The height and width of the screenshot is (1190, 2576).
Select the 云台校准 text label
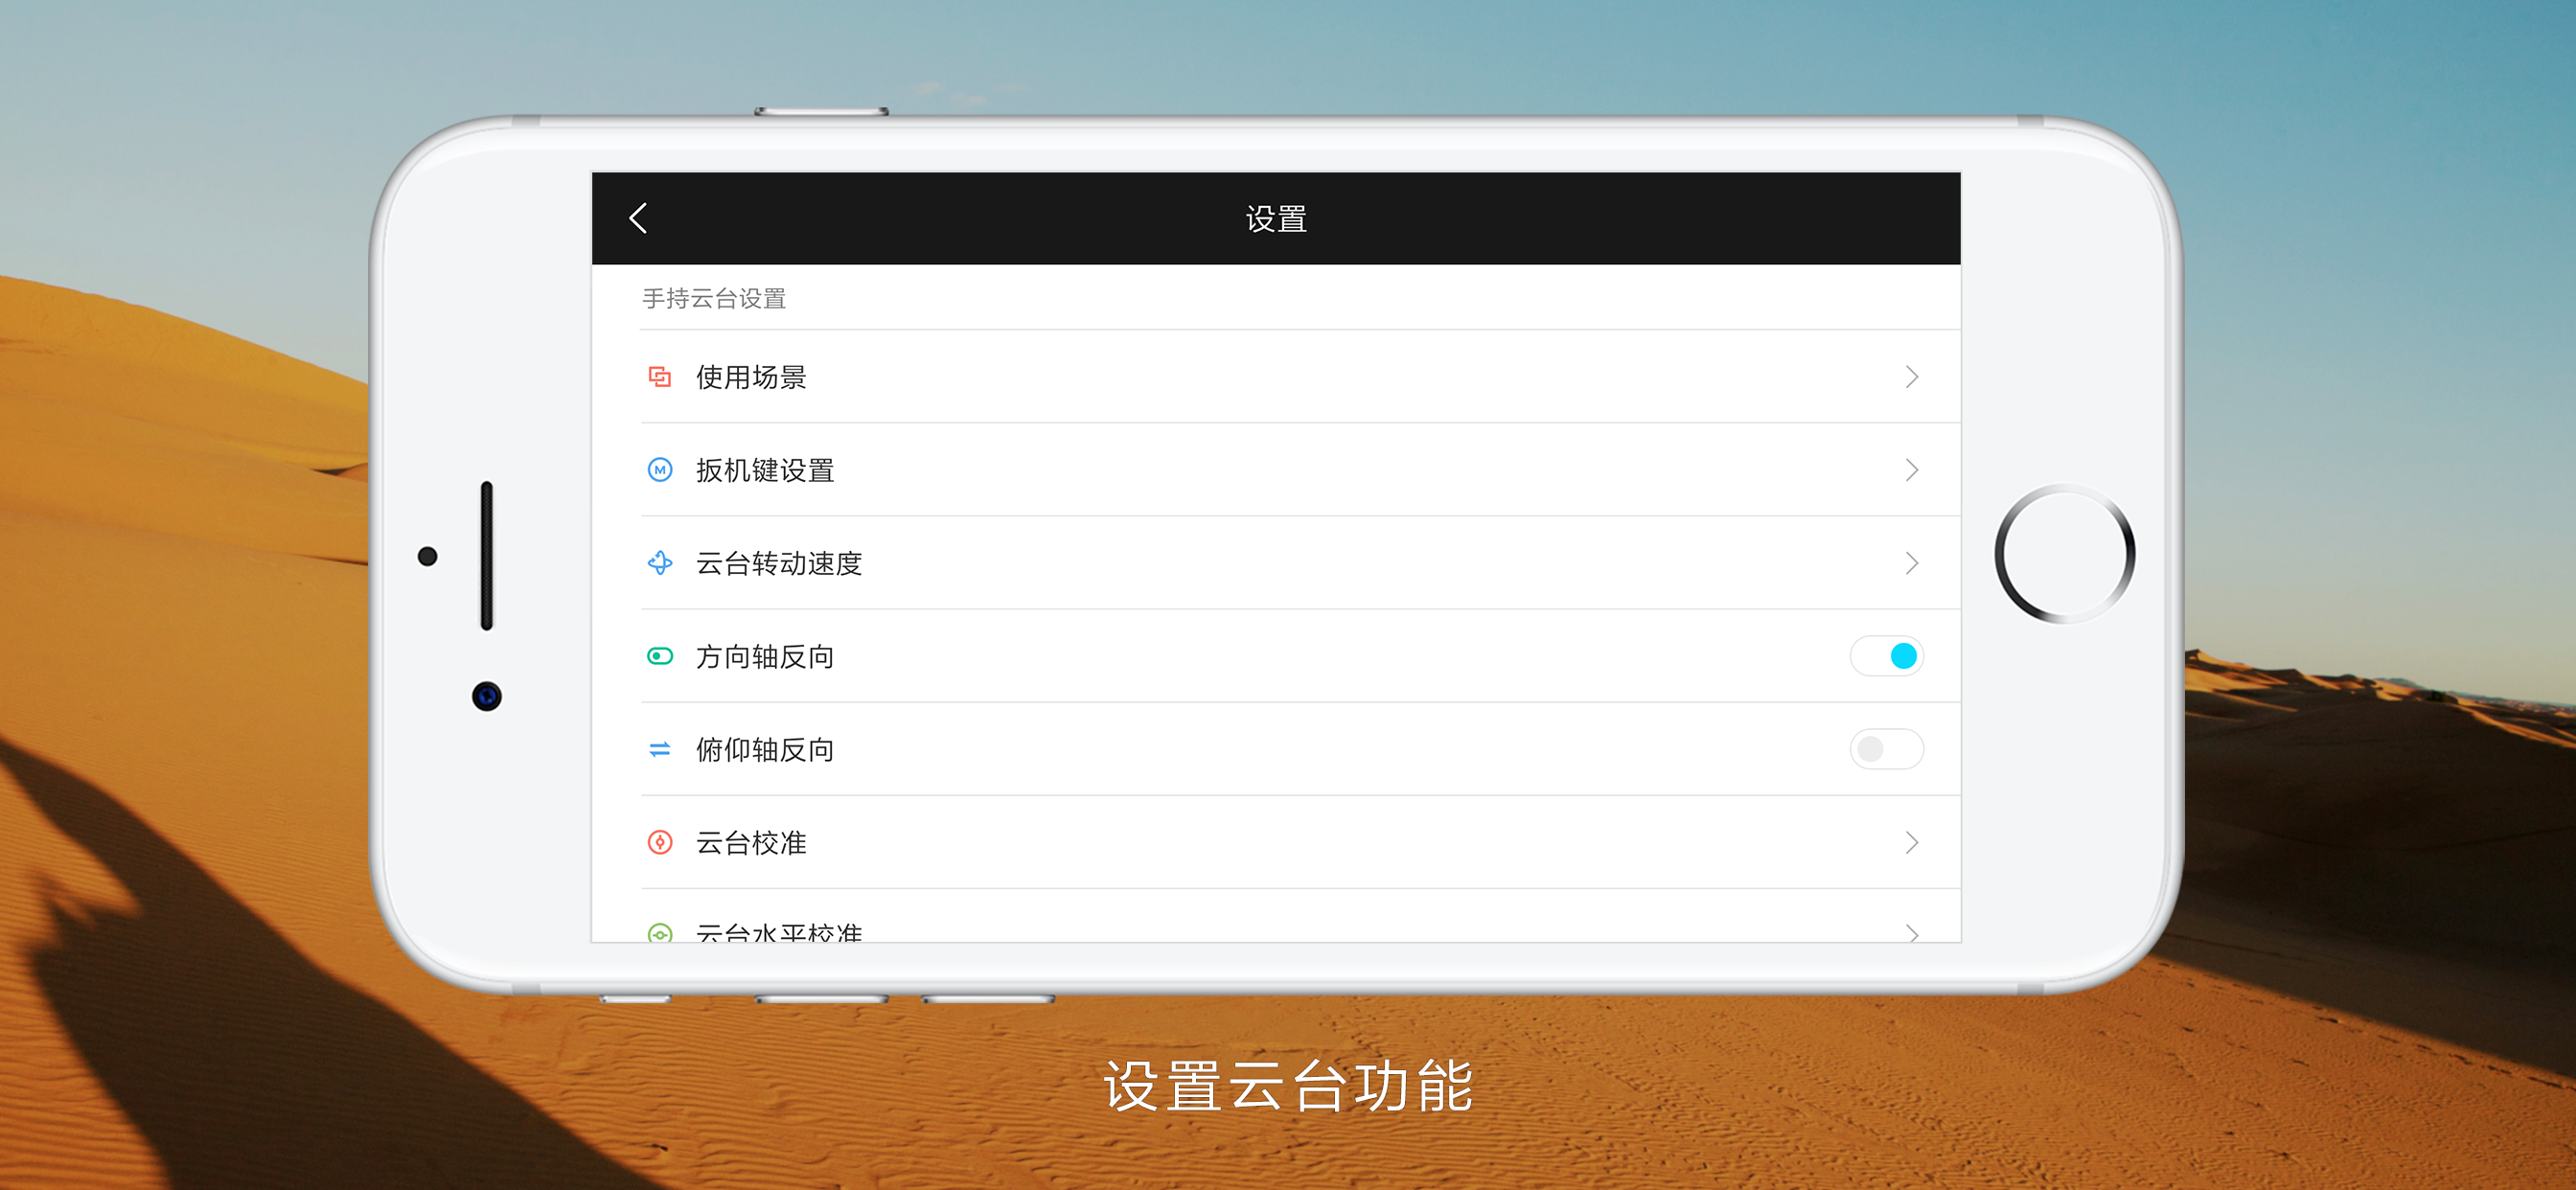751,842
